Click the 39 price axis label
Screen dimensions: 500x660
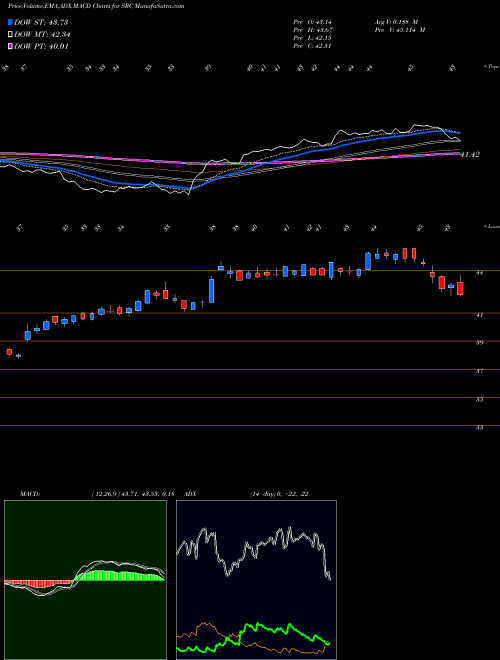coord(479,343)
